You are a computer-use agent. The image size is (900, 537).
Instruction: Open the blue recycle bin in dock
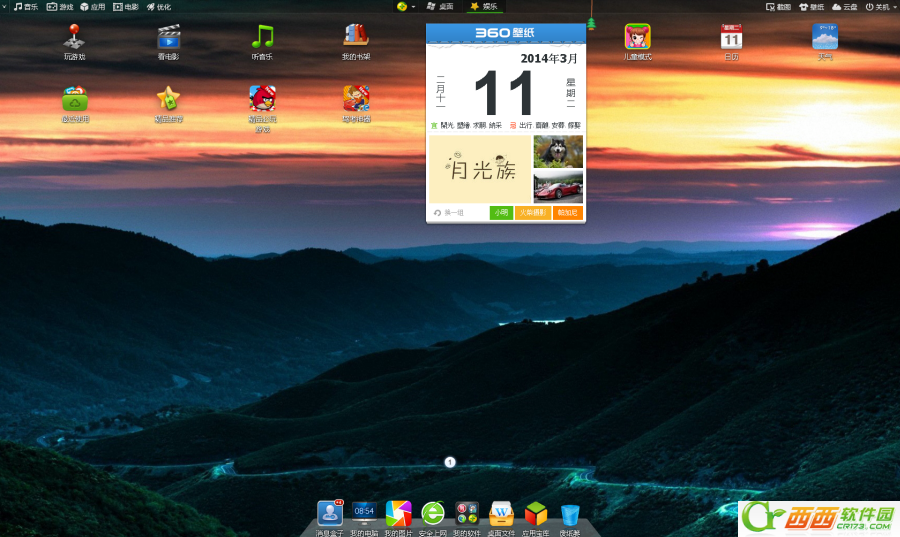(569, 515)
